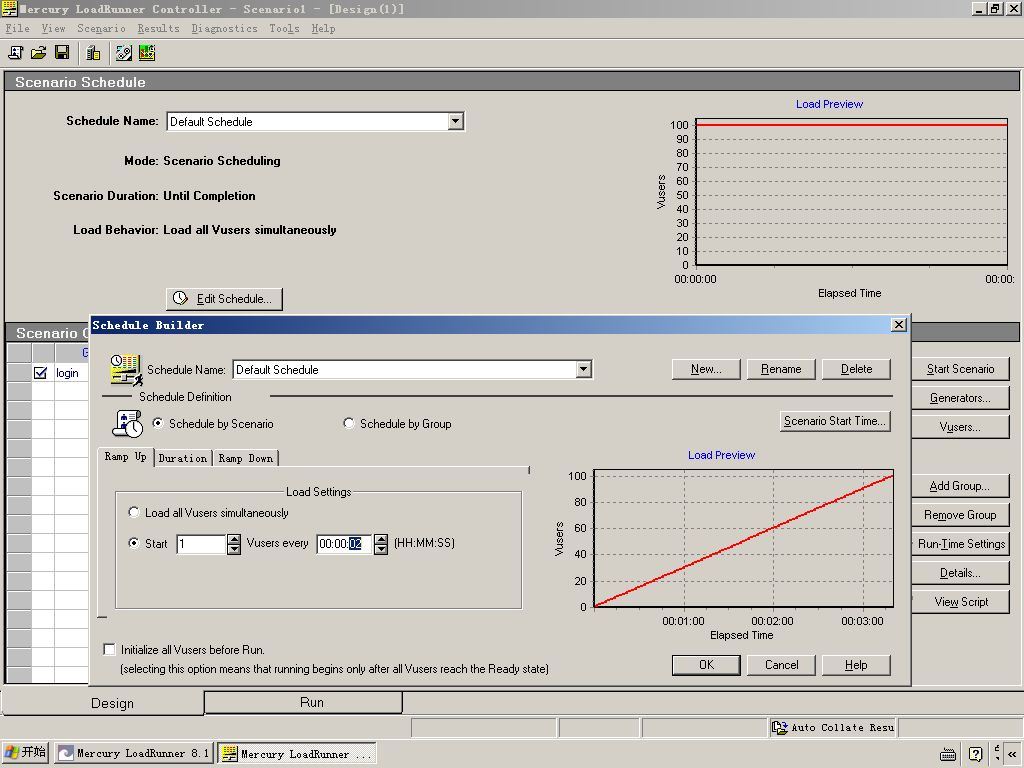
Task: Click the New Scenario toolbar icon
Action: tap(15, 53)
